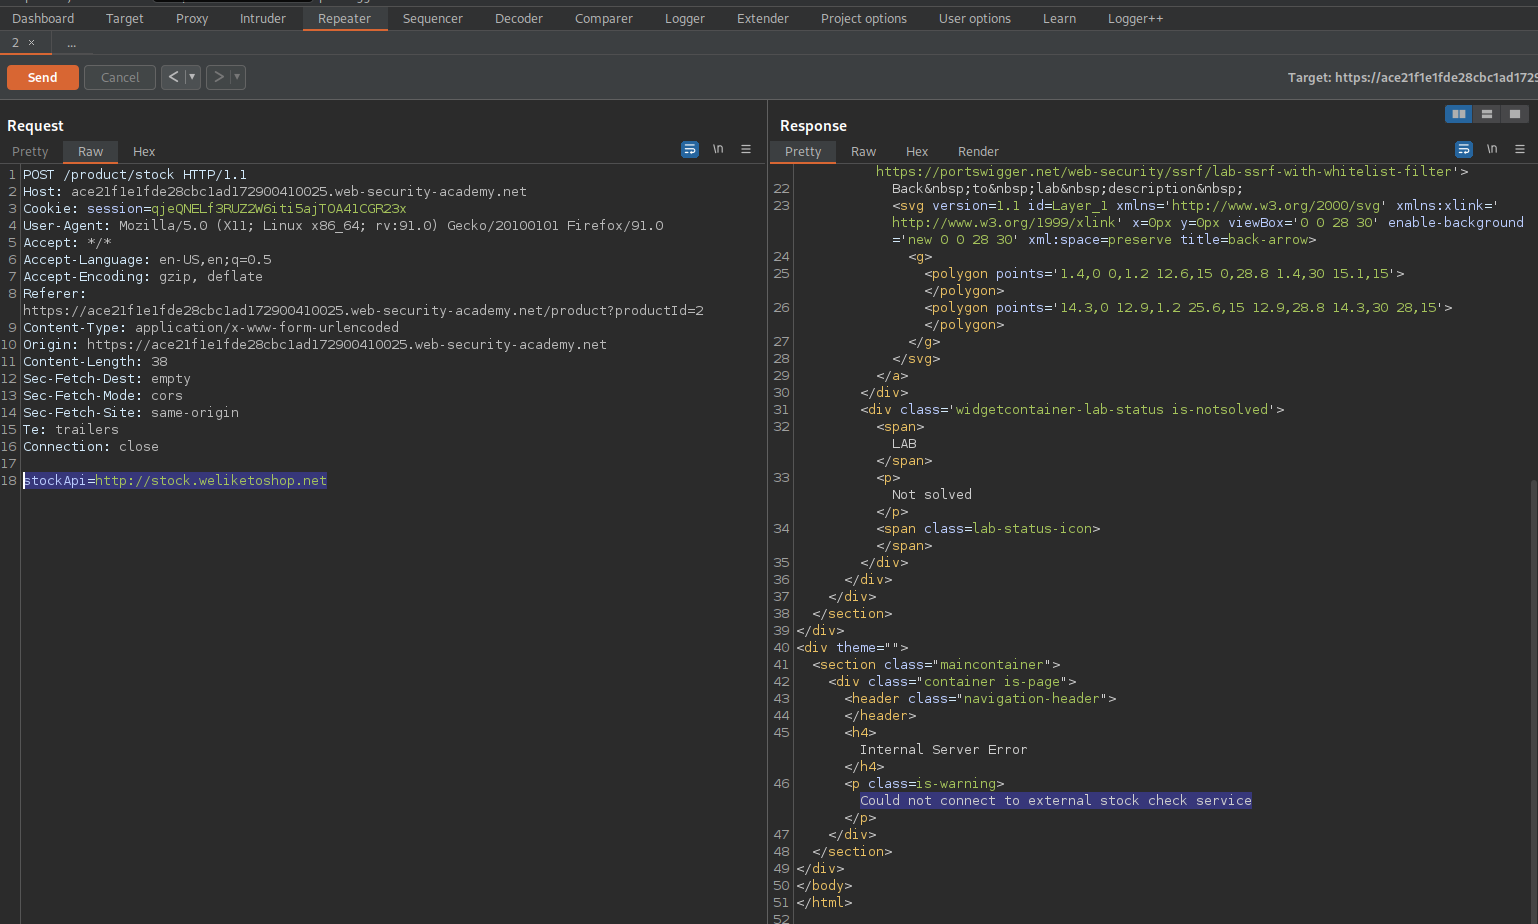Go forward to next request in history
This screenshot has height=924, width=1538.
tap(218, 77)
